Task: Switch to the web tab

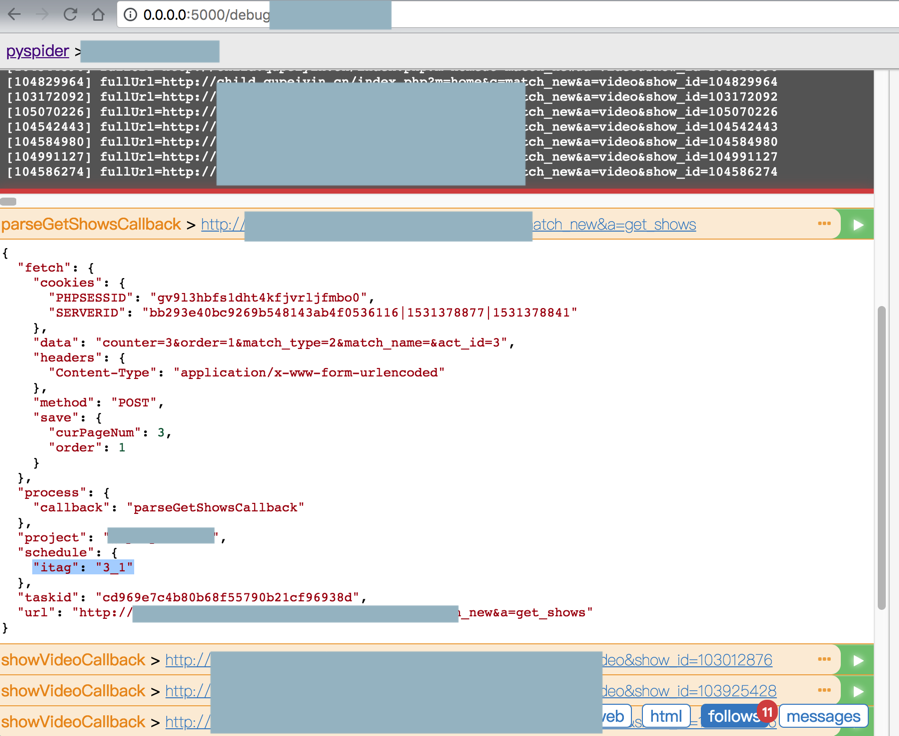Action: click(615, 717)
